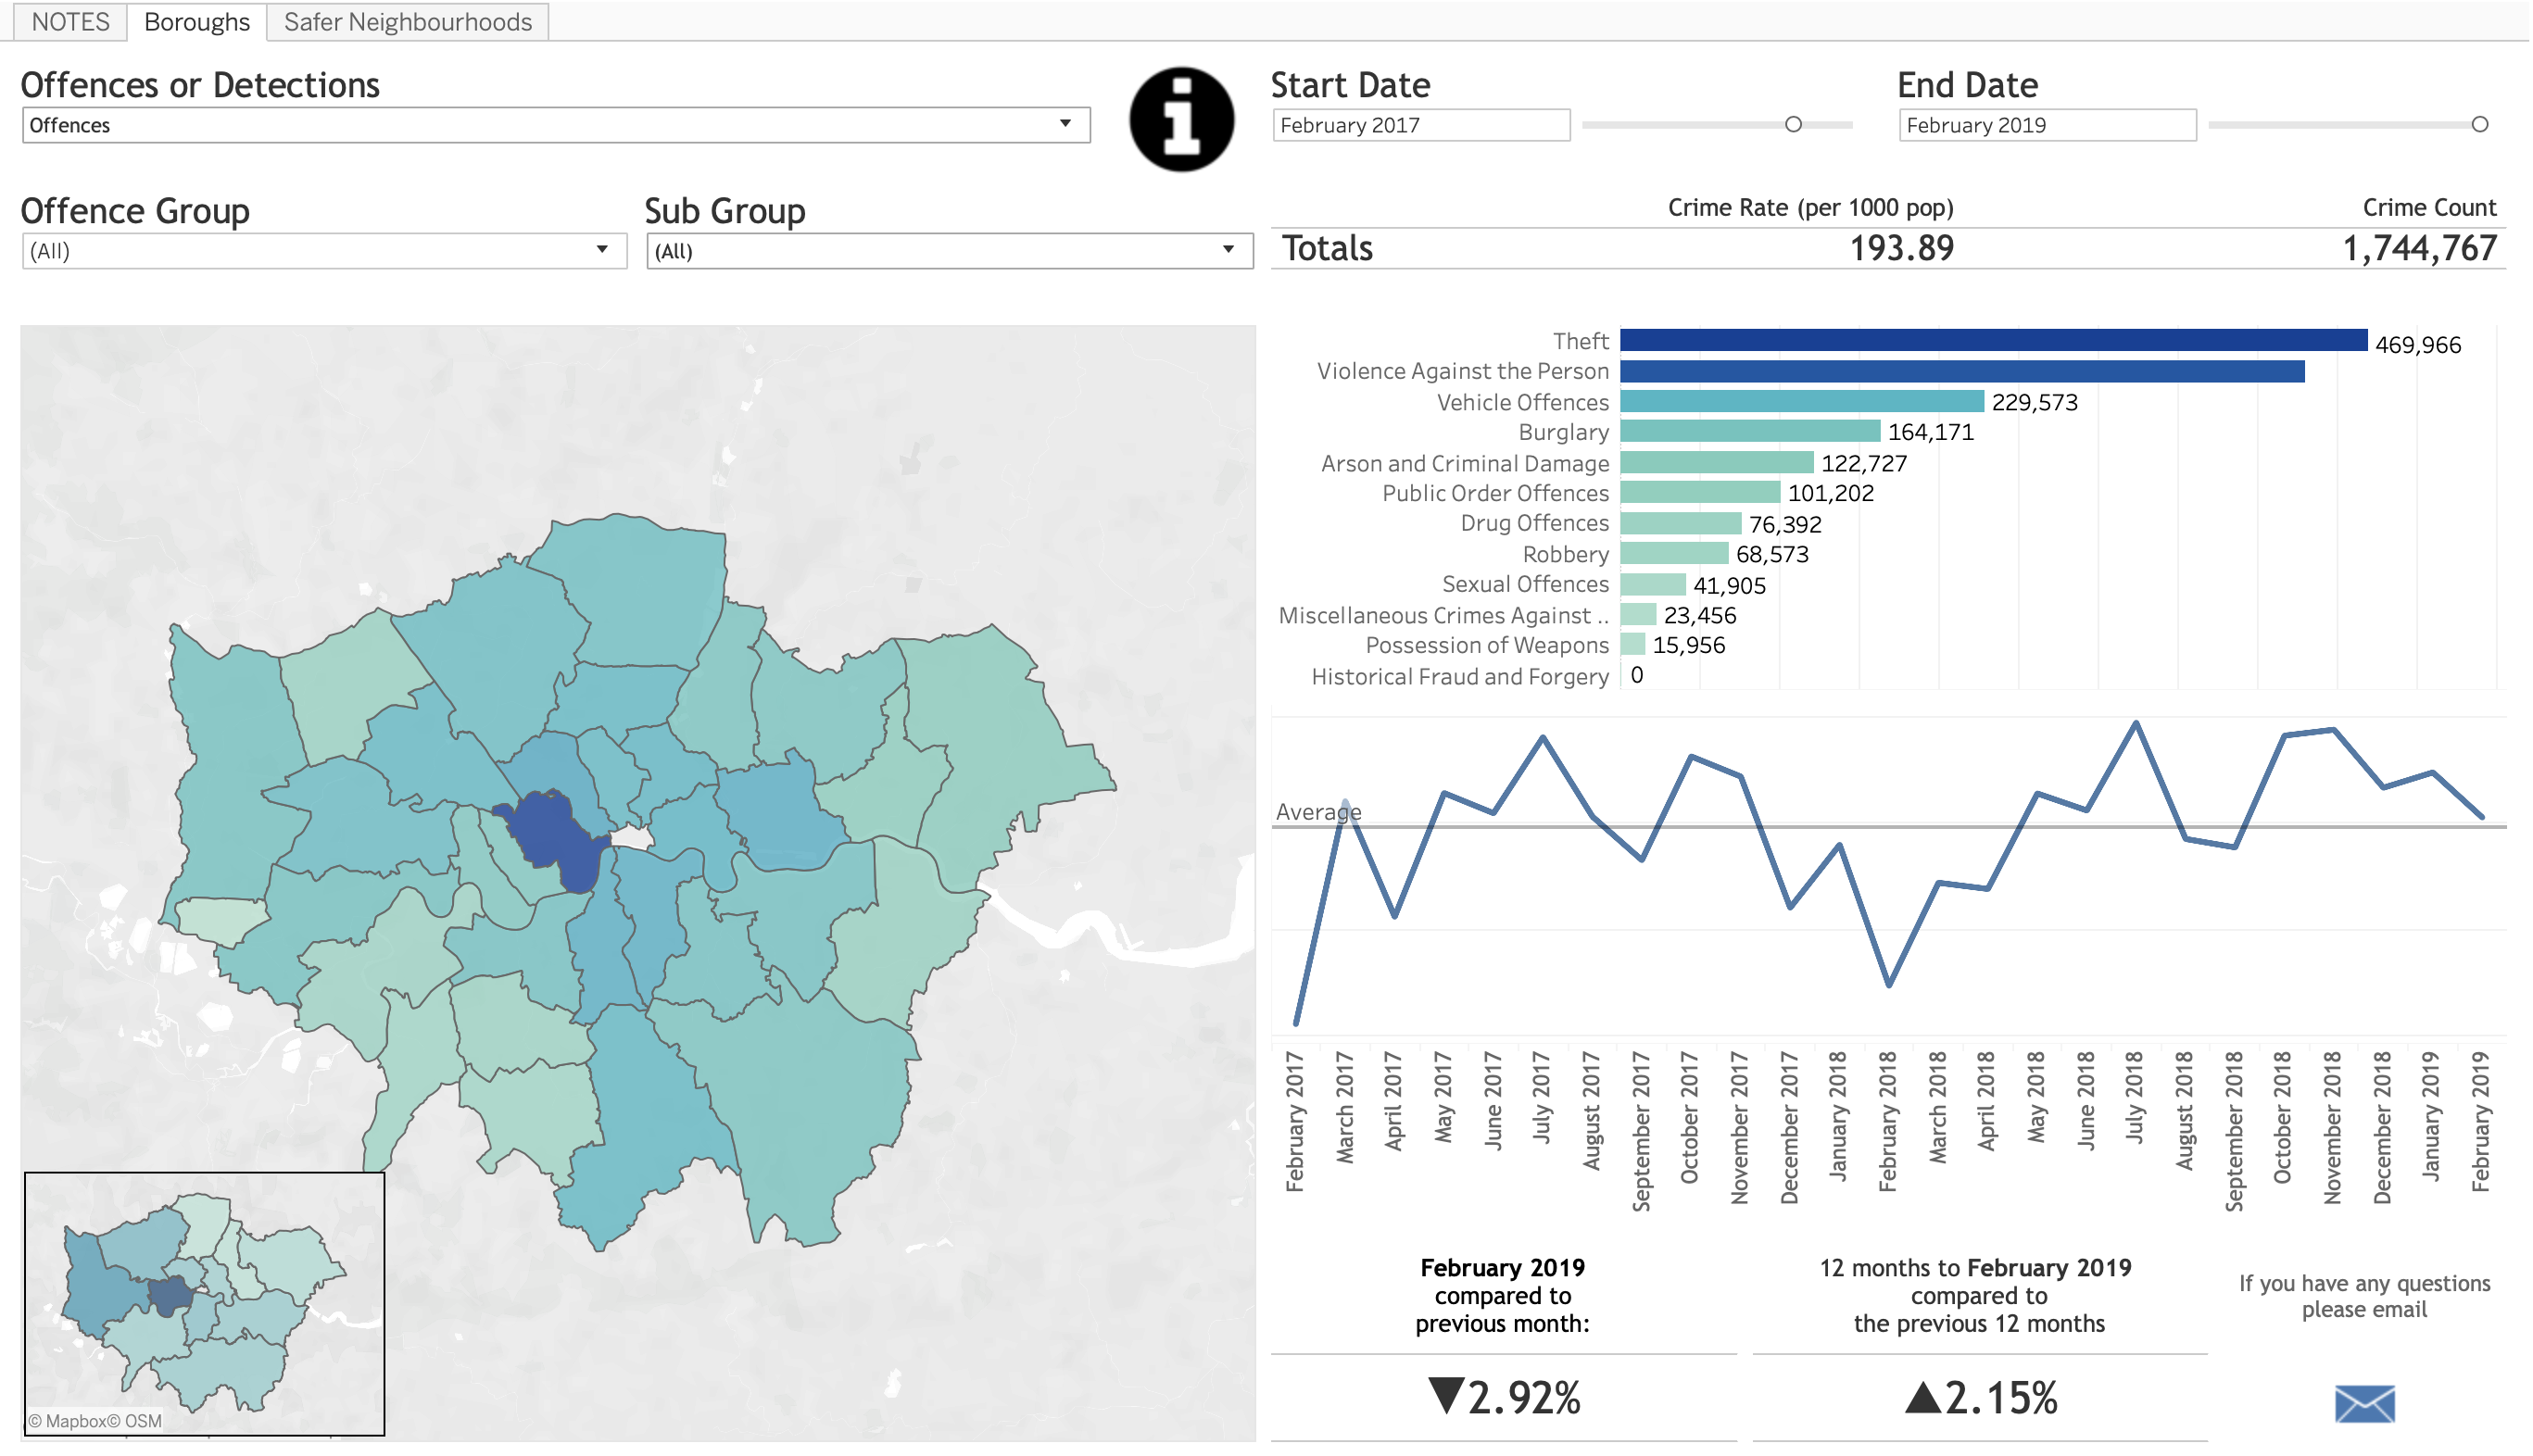Select the Vehicle Offences bar
This screenshot has height=1456, width=2533.
[x=1802, y=402]
